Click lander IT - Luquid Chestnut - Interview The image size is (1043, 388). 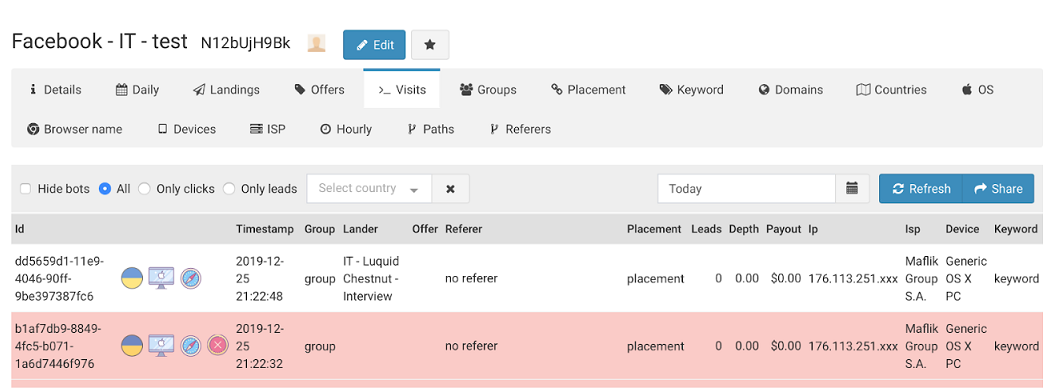[371, 278]
